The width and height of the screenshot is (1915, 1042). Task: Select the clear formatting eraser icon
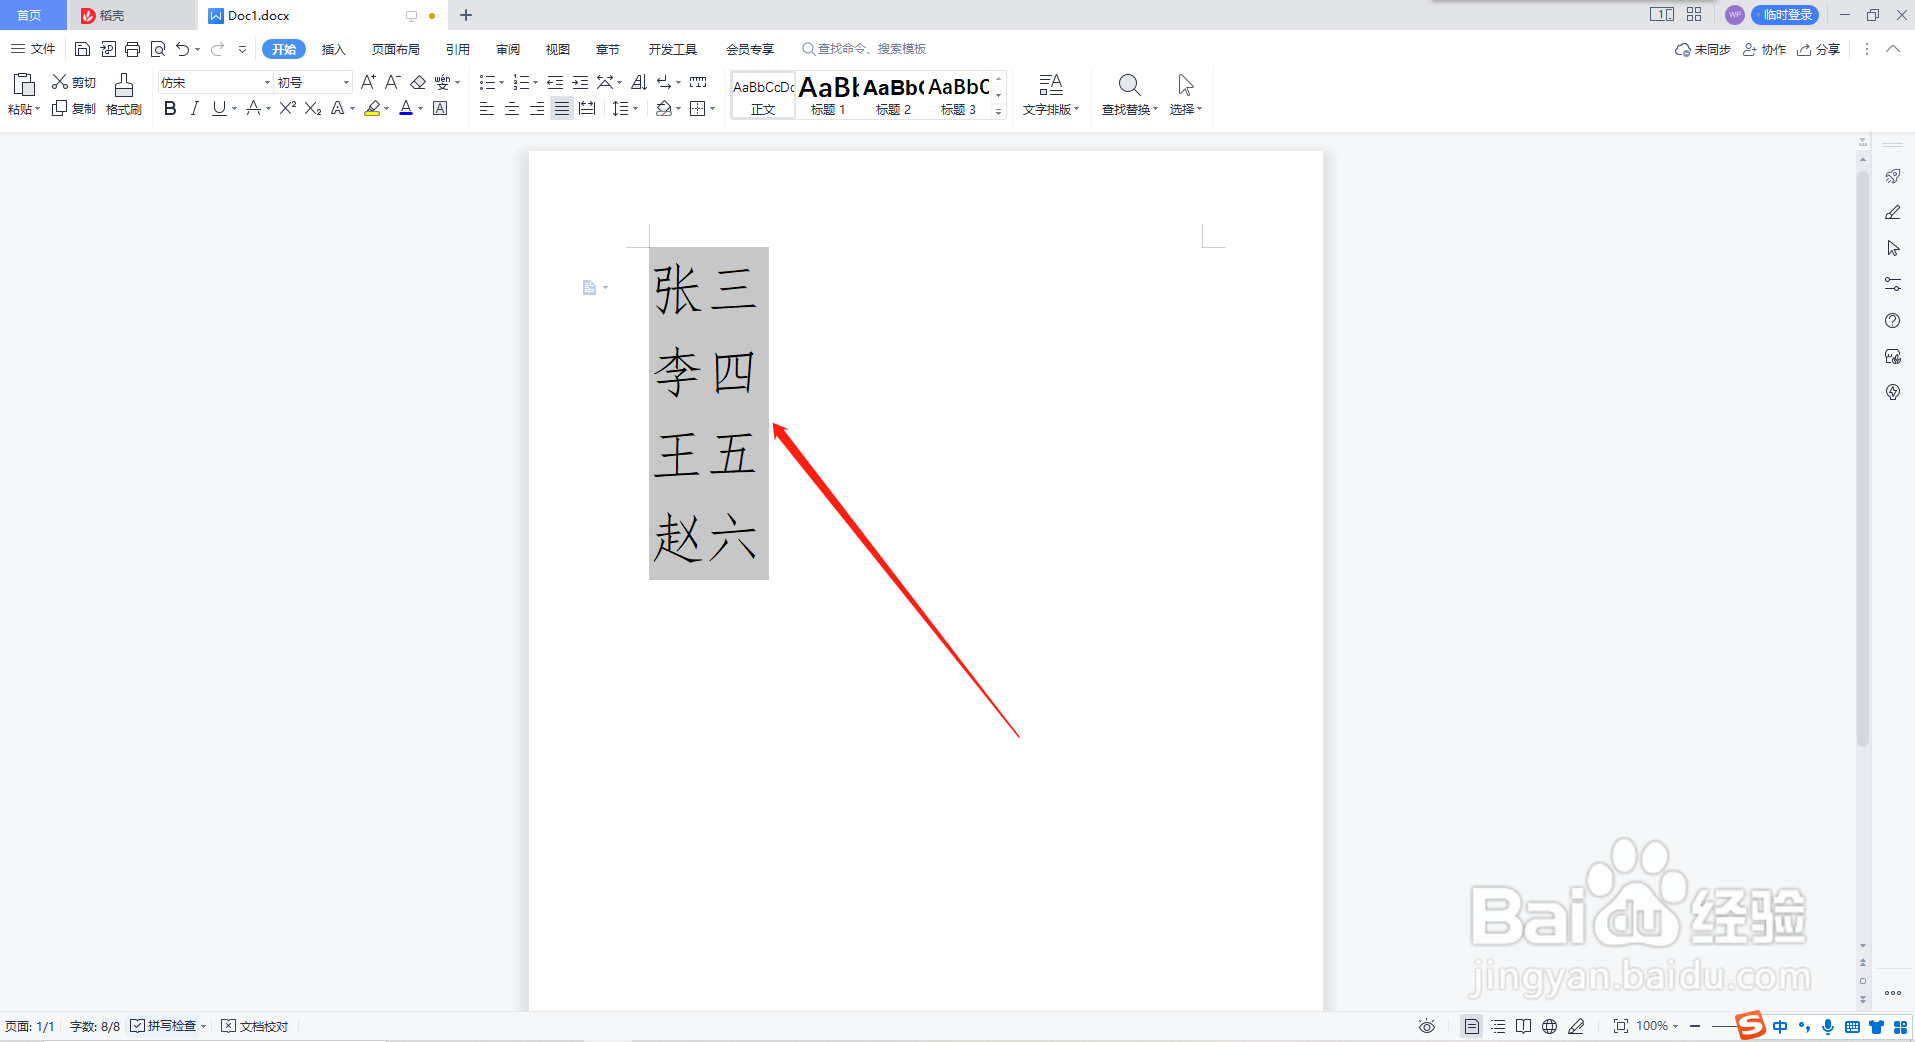[x=417, y=82]
